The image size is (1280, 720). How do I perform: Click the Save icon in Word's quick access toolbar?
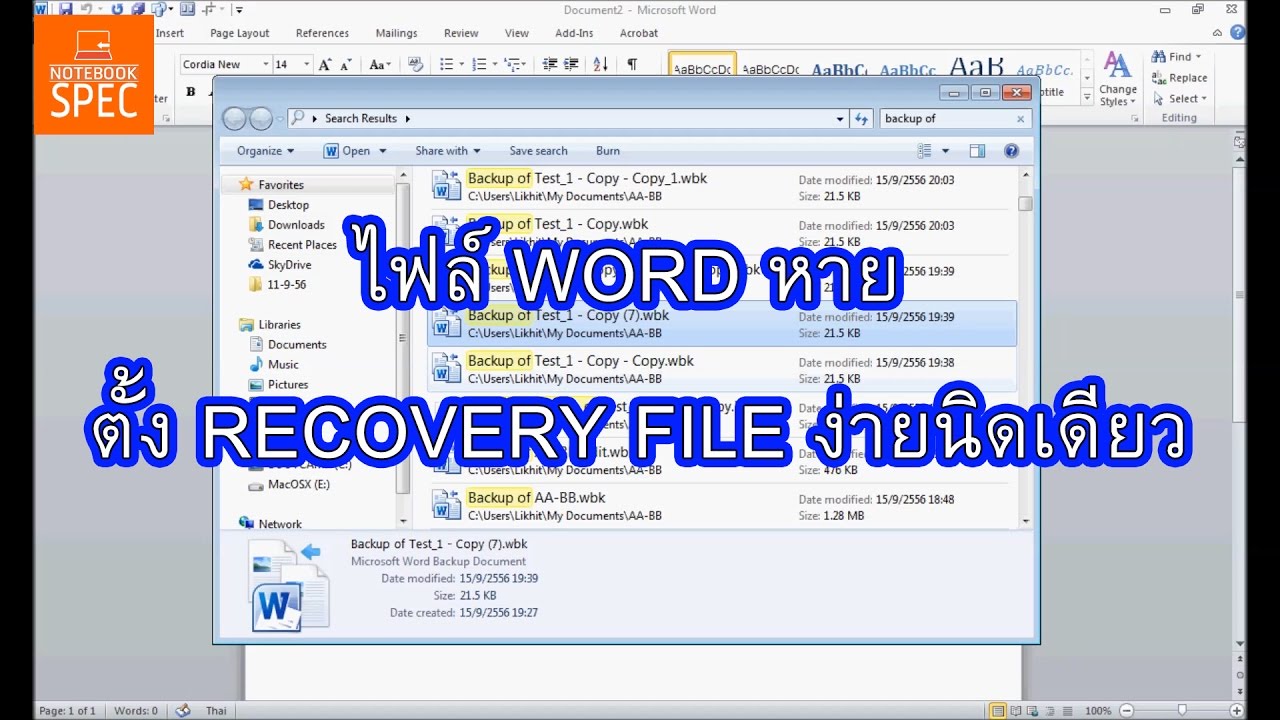click(x=66, y=9)
